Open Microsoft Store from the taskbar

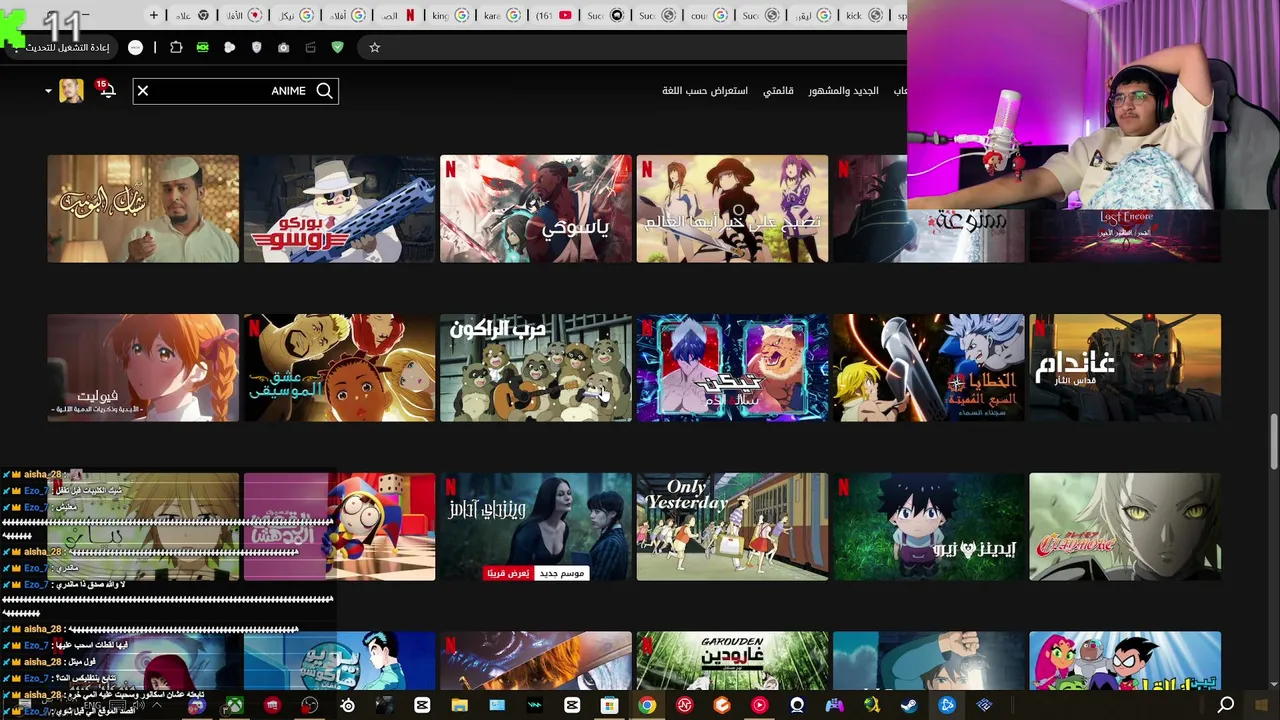pos(609,706)
